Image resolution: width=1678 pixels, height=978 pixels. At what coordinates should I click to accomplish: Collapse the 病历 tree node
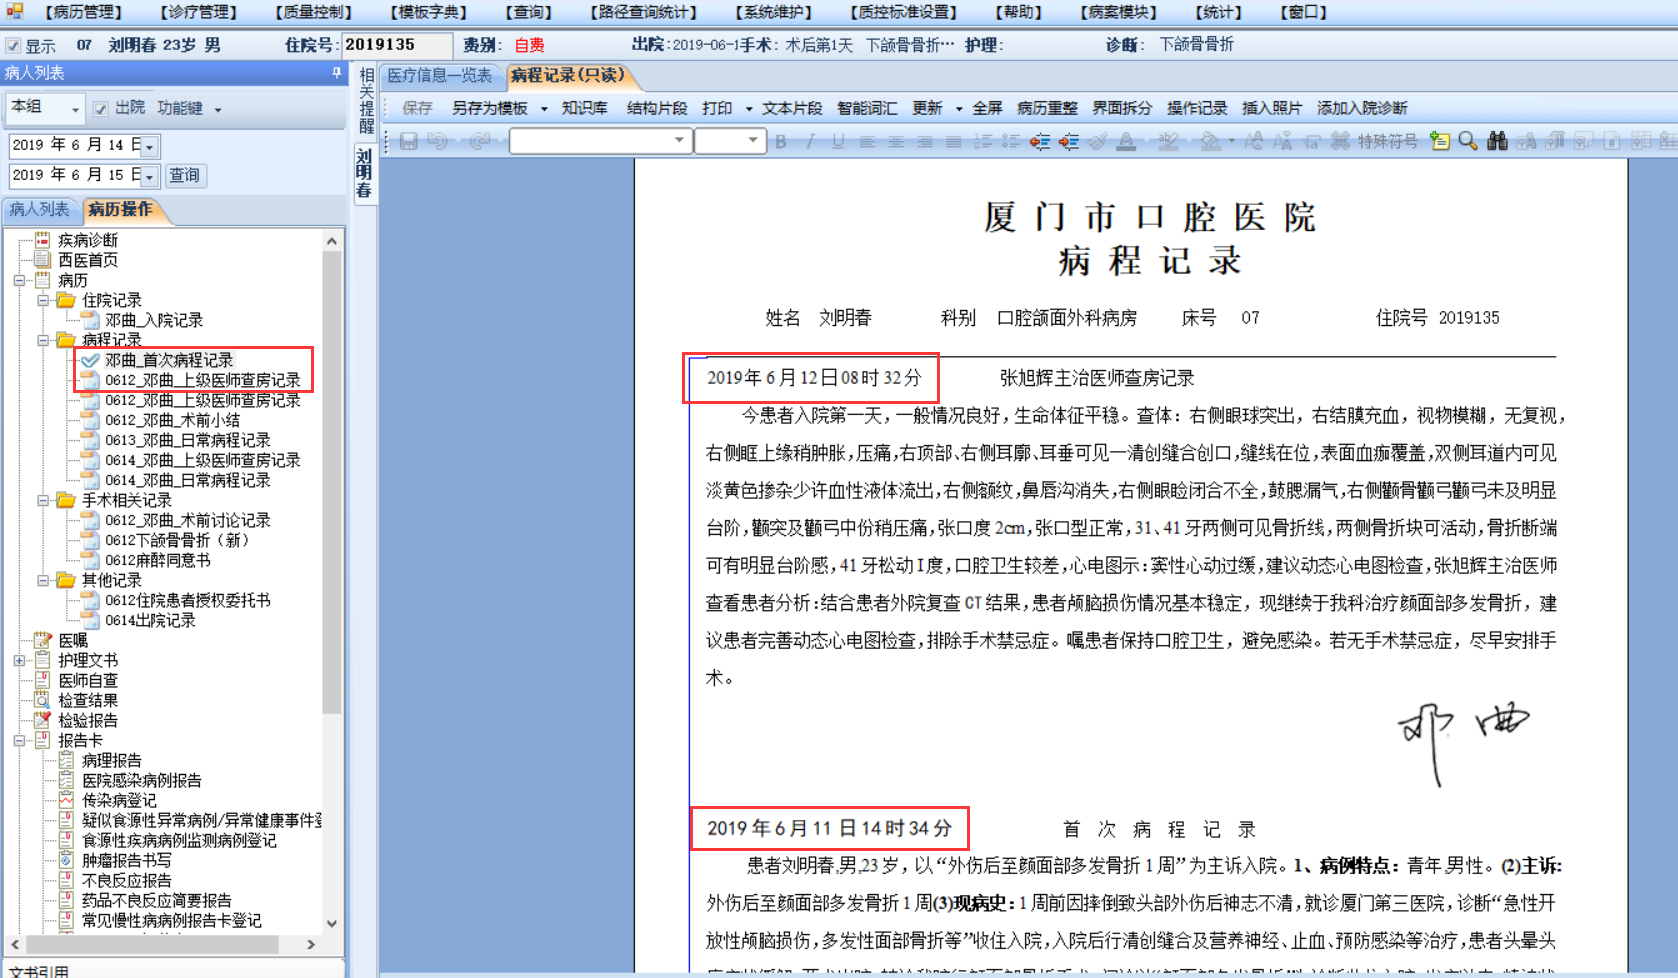click(19, 280)
